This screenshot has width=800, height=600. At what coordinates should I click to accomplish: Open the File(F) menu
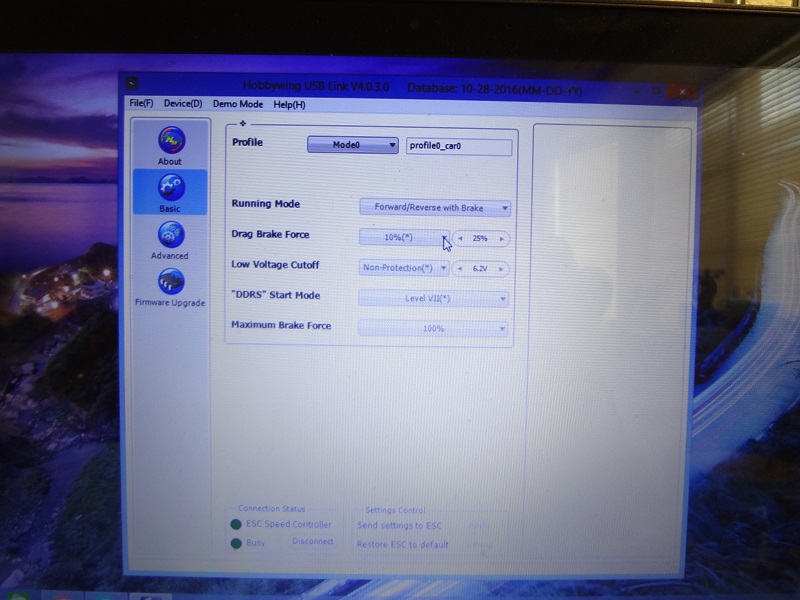point(141,103)
